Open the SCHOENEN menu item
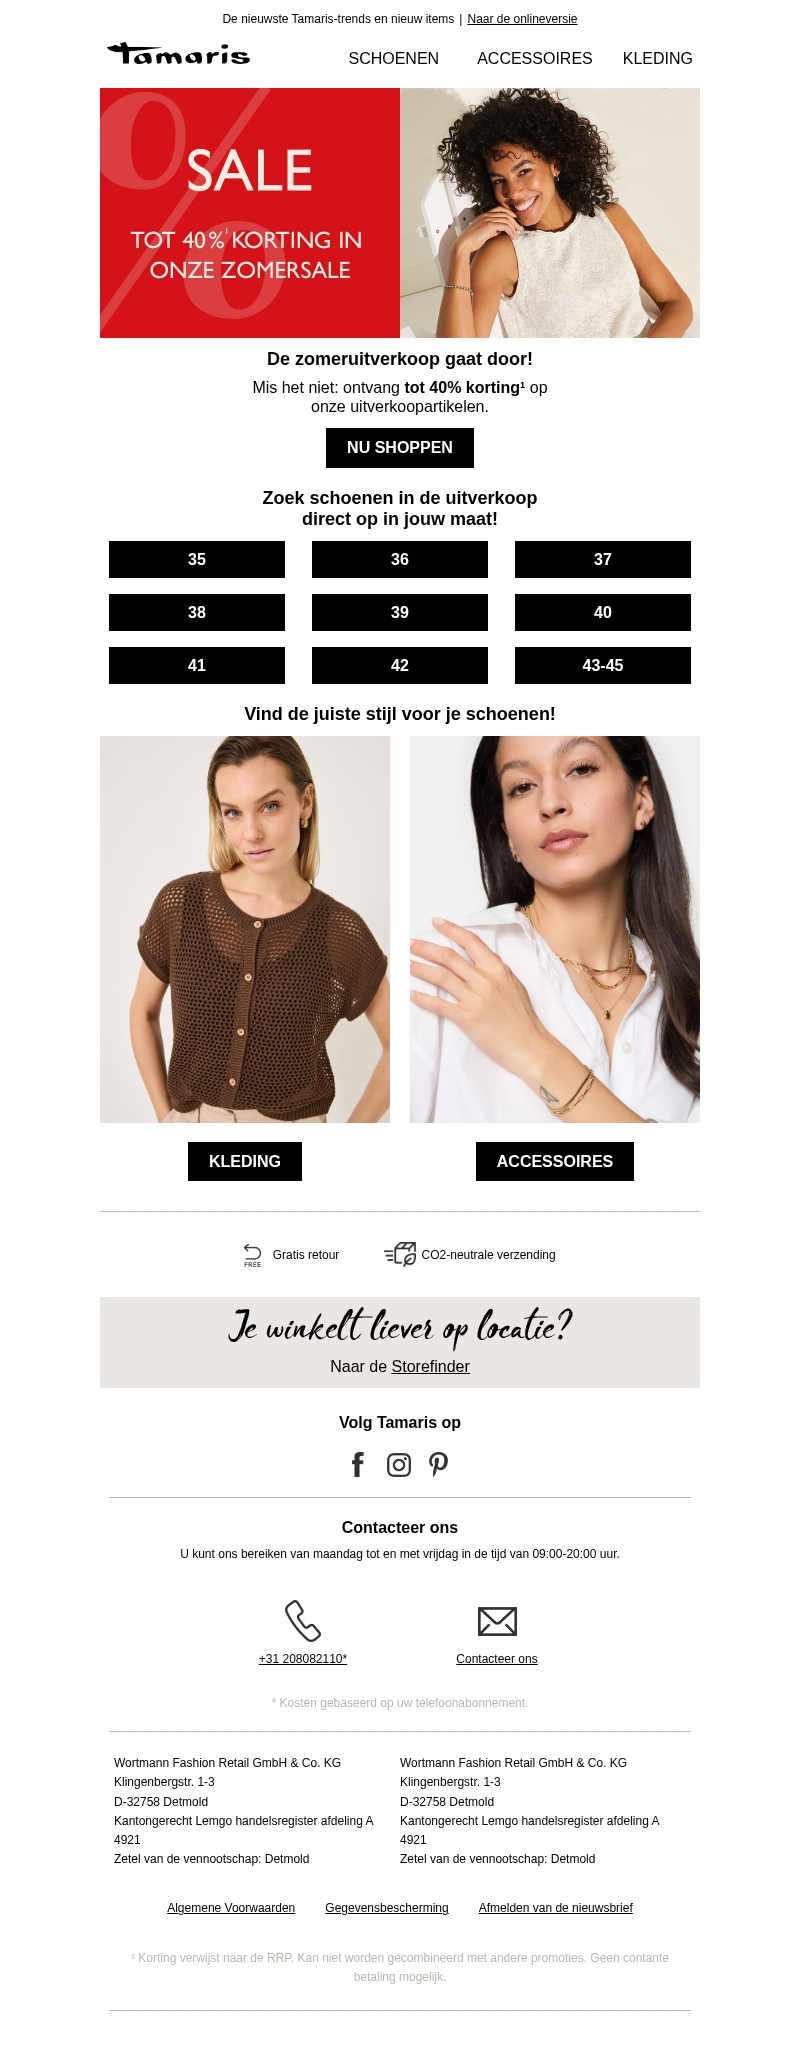This screenshot has width=800, height=2059. [394, 59]
